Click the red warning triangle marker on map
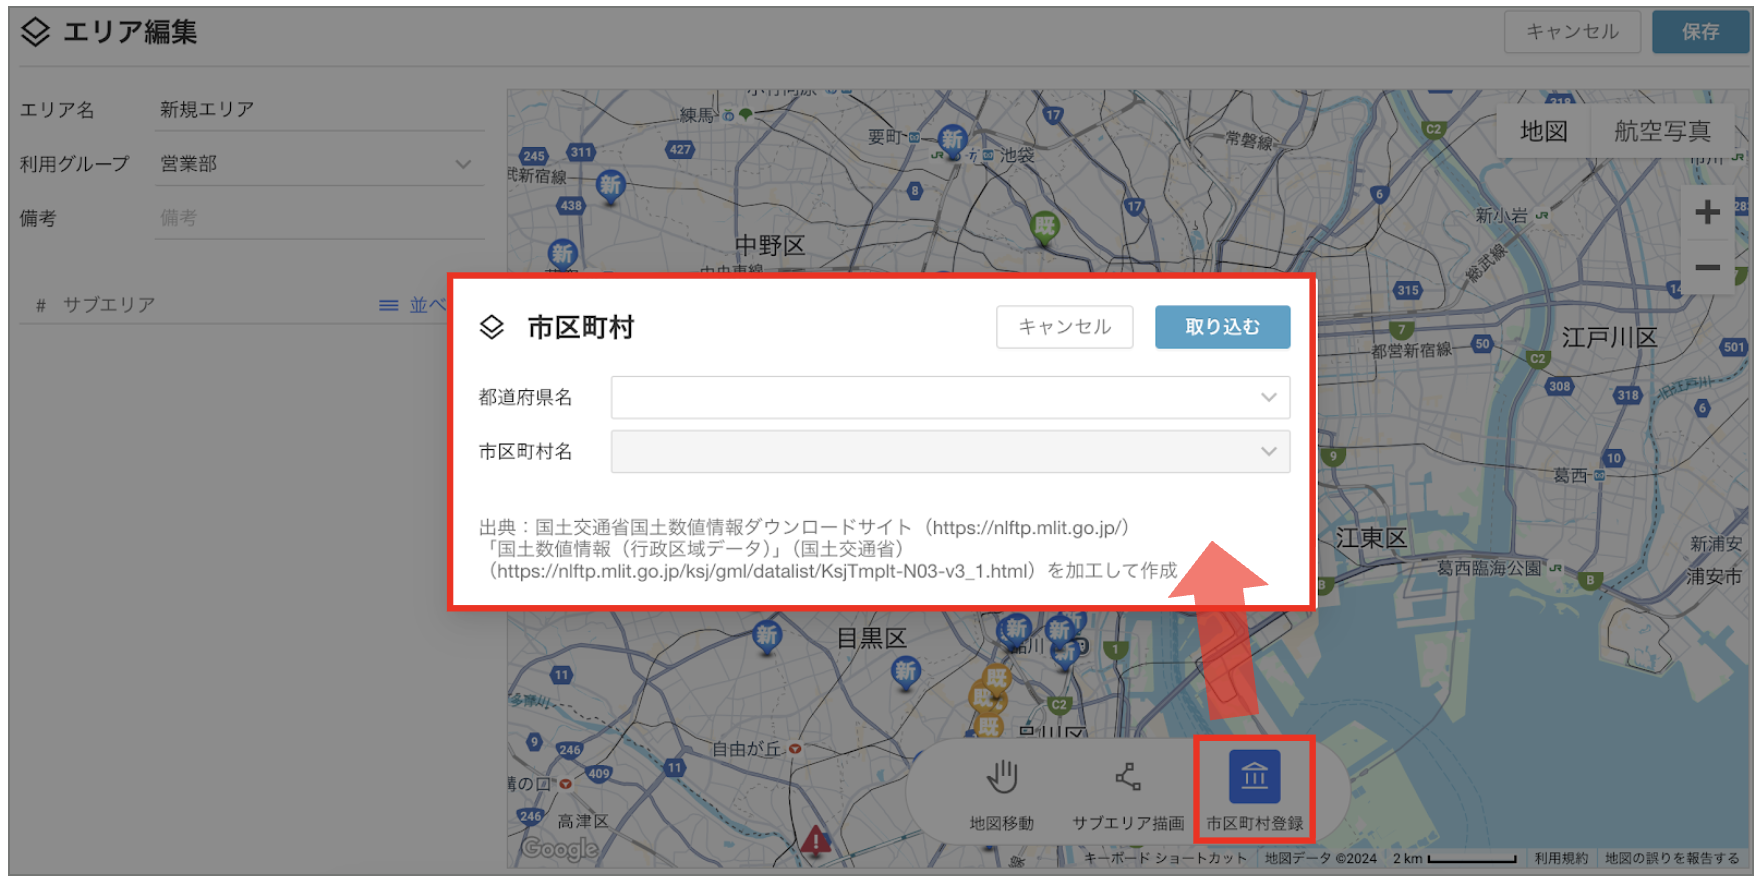This screenshot has width=1758, height=882. (816, 840)
